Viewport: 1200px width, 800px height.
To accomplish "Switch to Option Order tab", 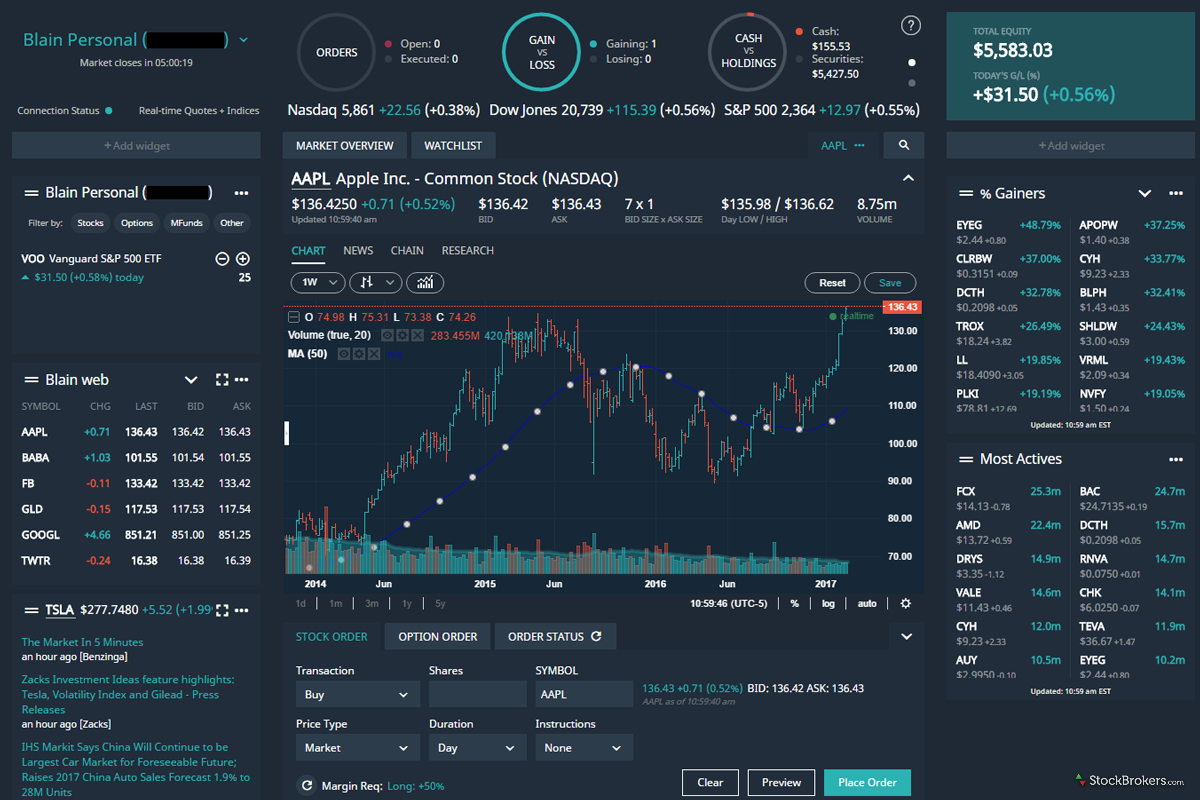I will point(438,636).
